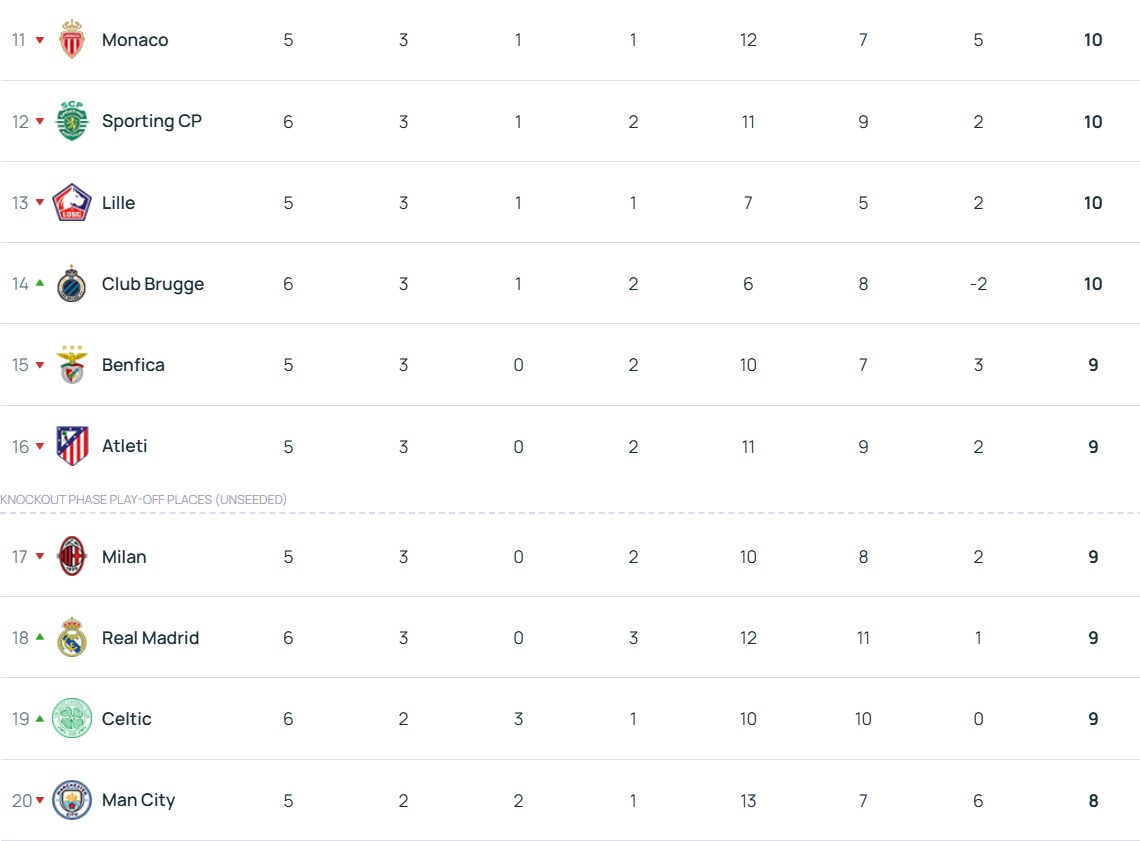Click the Milan club crest
1140x841 pixels.
(x=72, y=557)
